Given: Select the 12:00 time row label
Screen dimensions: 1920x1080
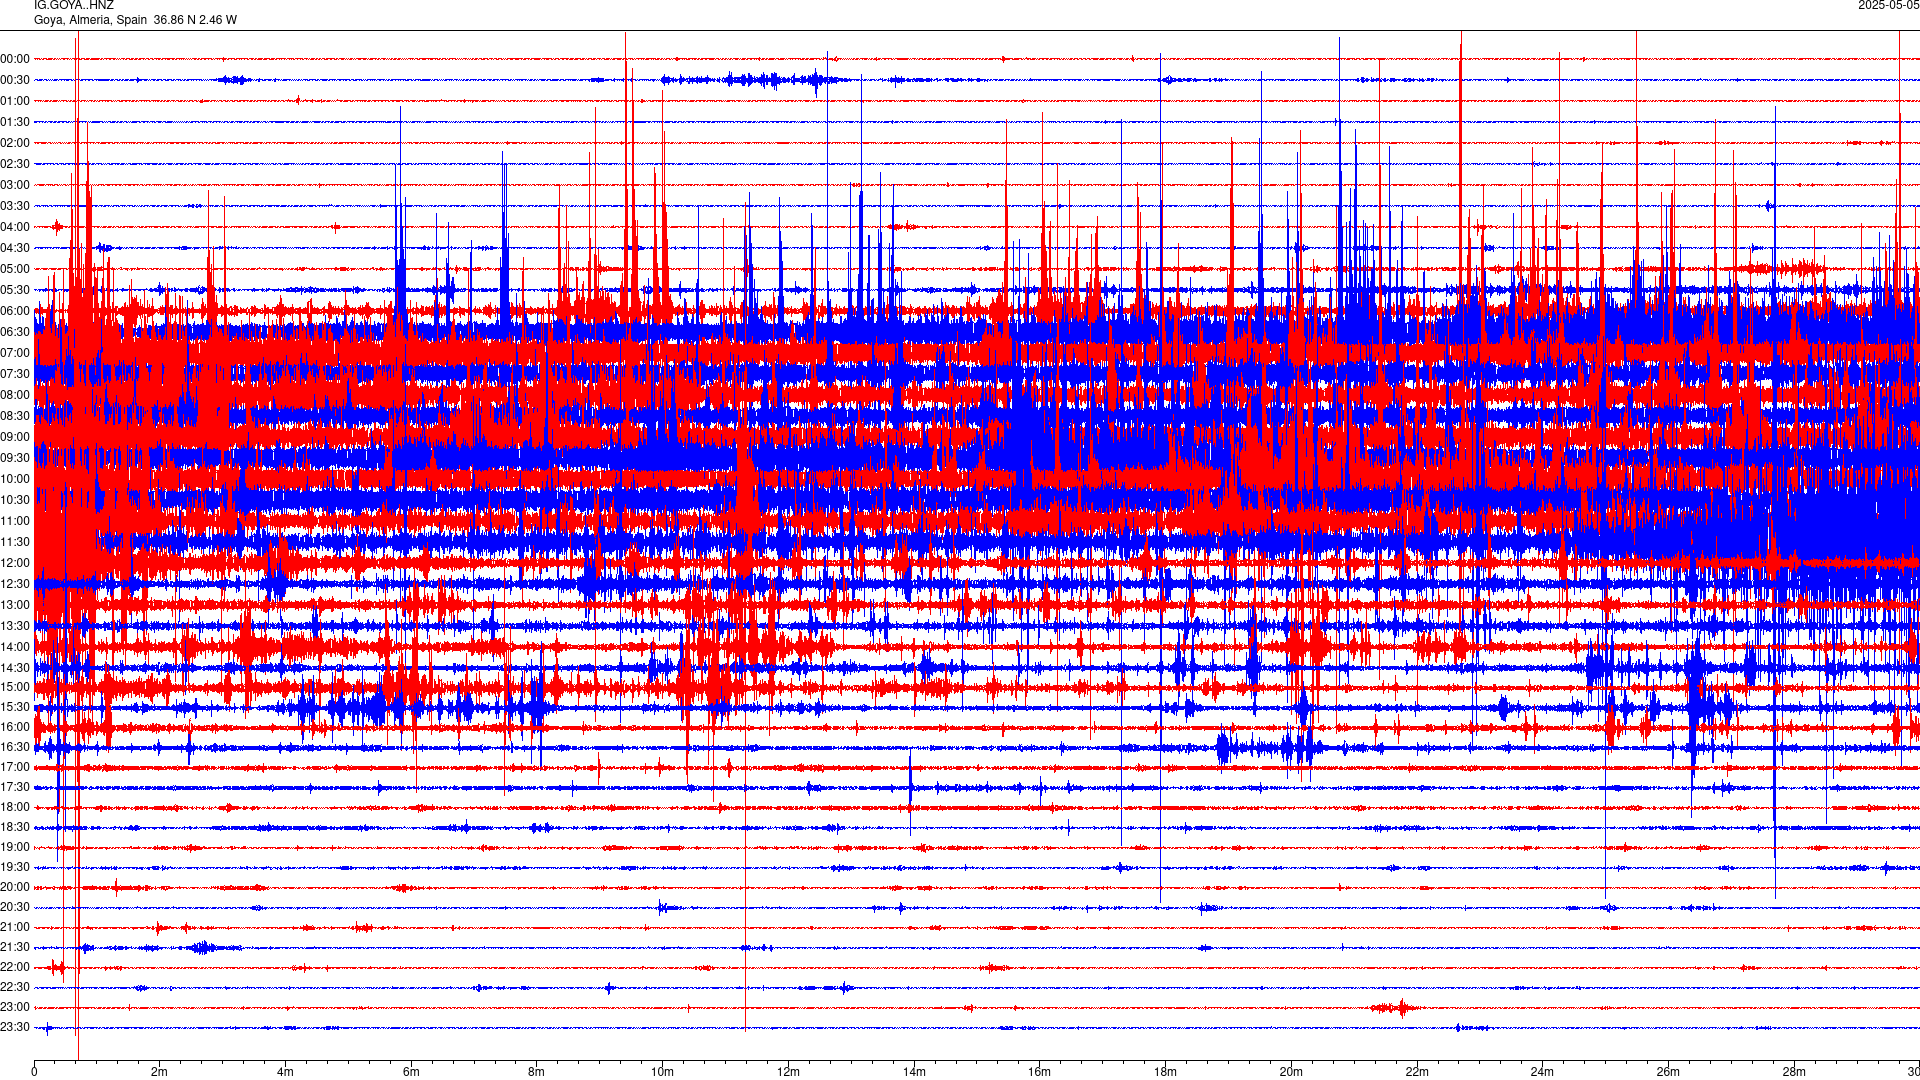Looking at the screenshot, I should (x=15, y=563).
